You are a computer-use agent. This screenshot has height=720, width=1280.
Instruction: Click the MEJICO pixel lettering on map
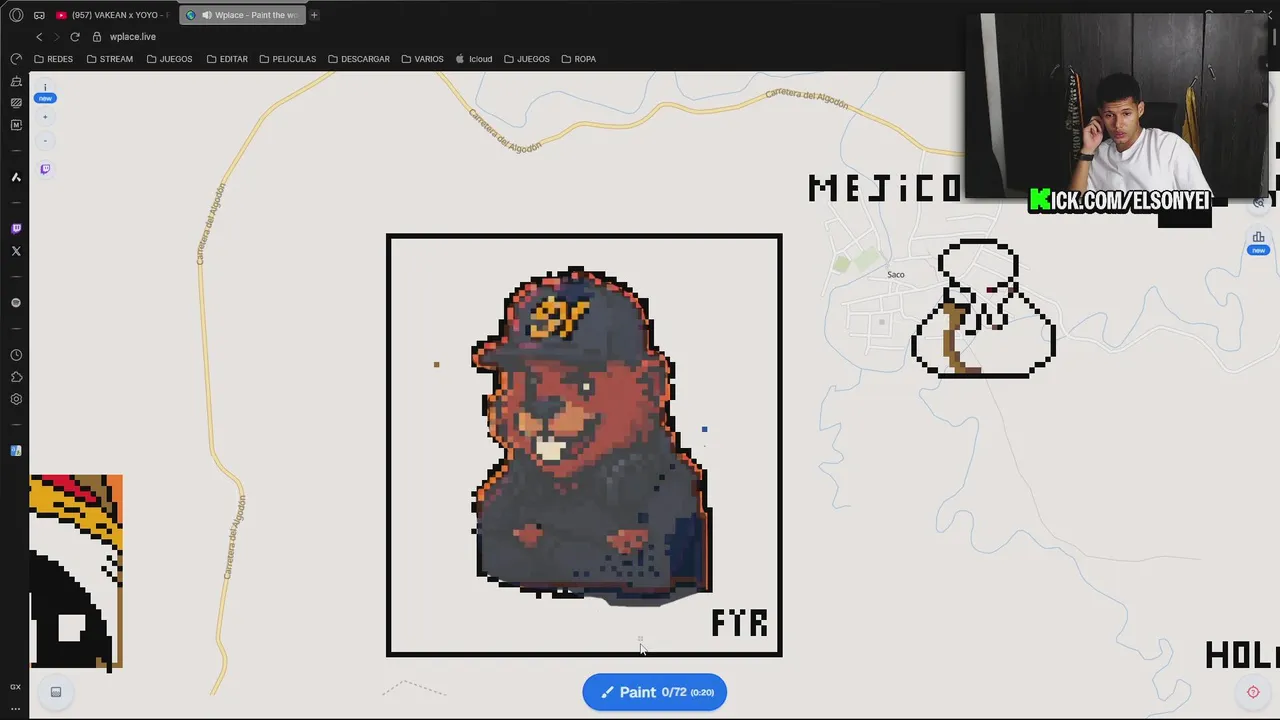tap(885, 188)
